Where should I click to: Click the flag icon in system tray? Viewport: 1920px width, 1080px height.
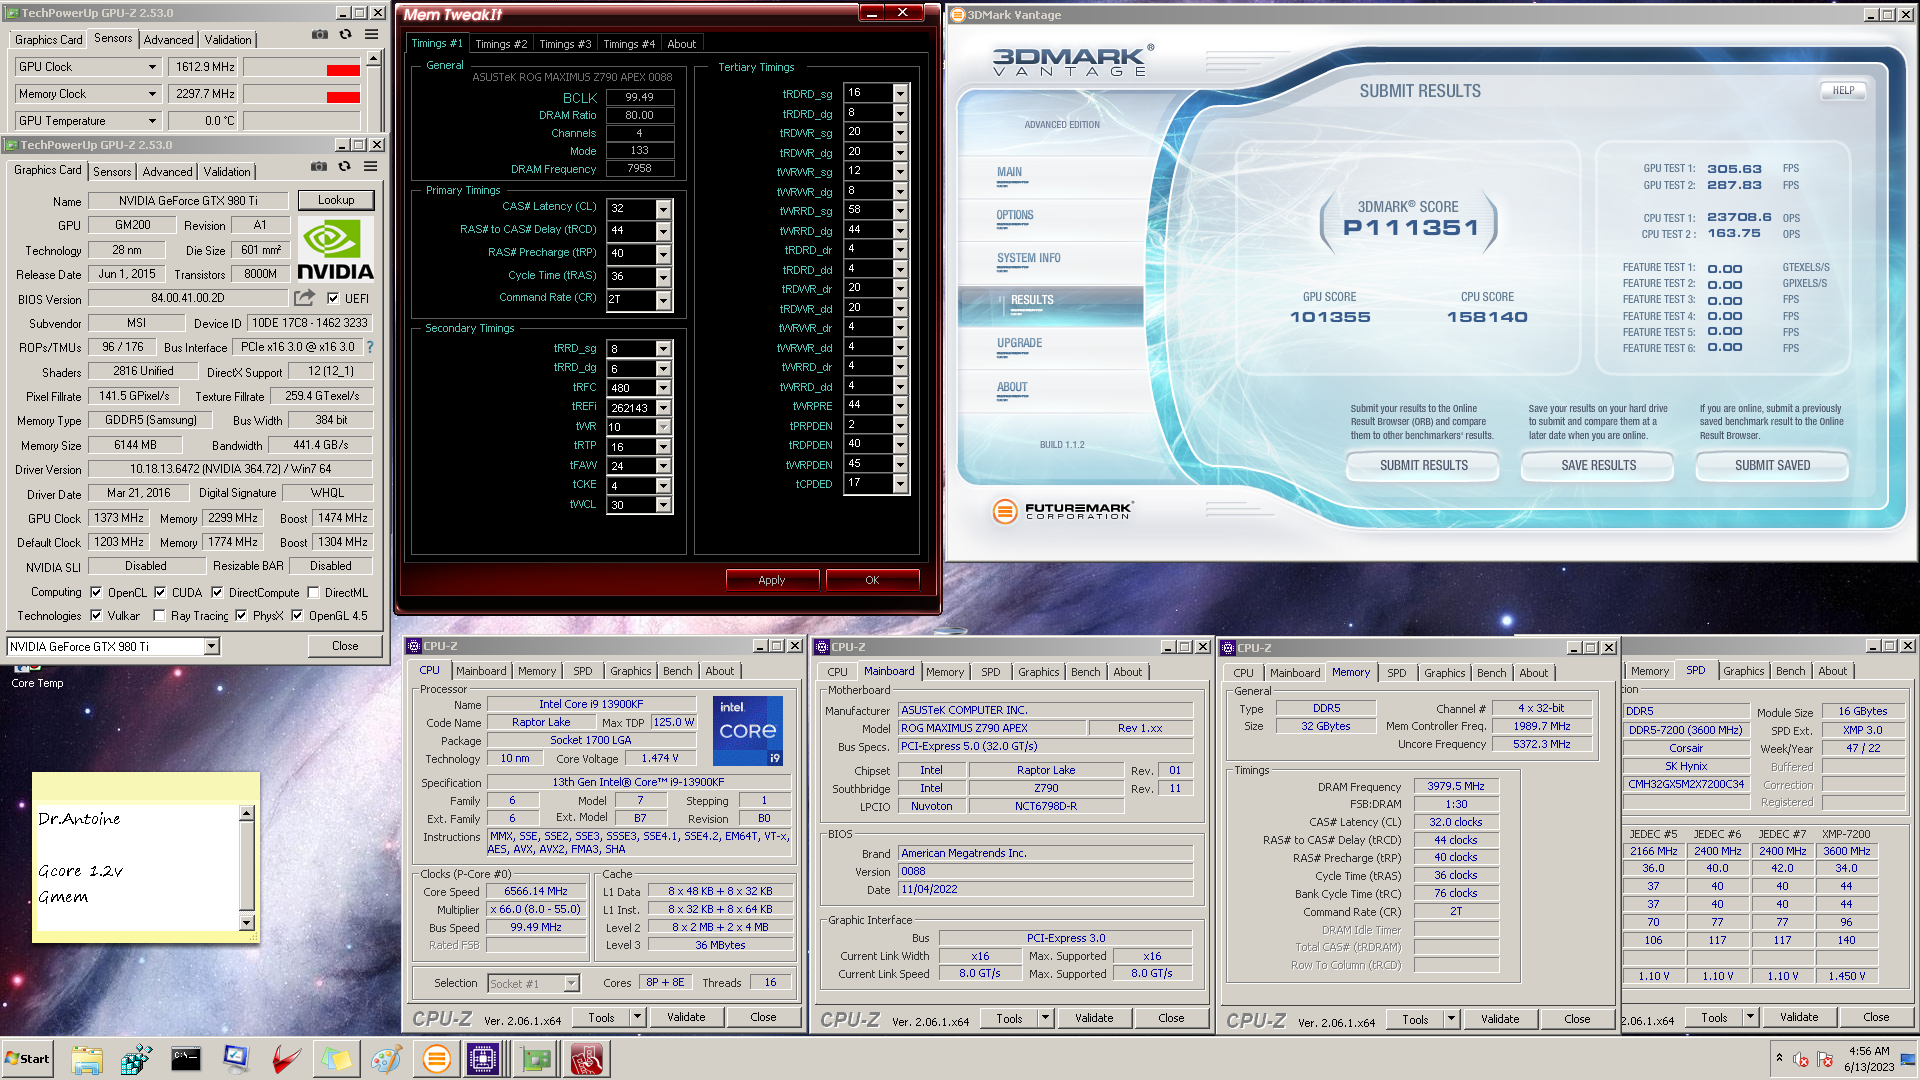coord(1825,1060)
